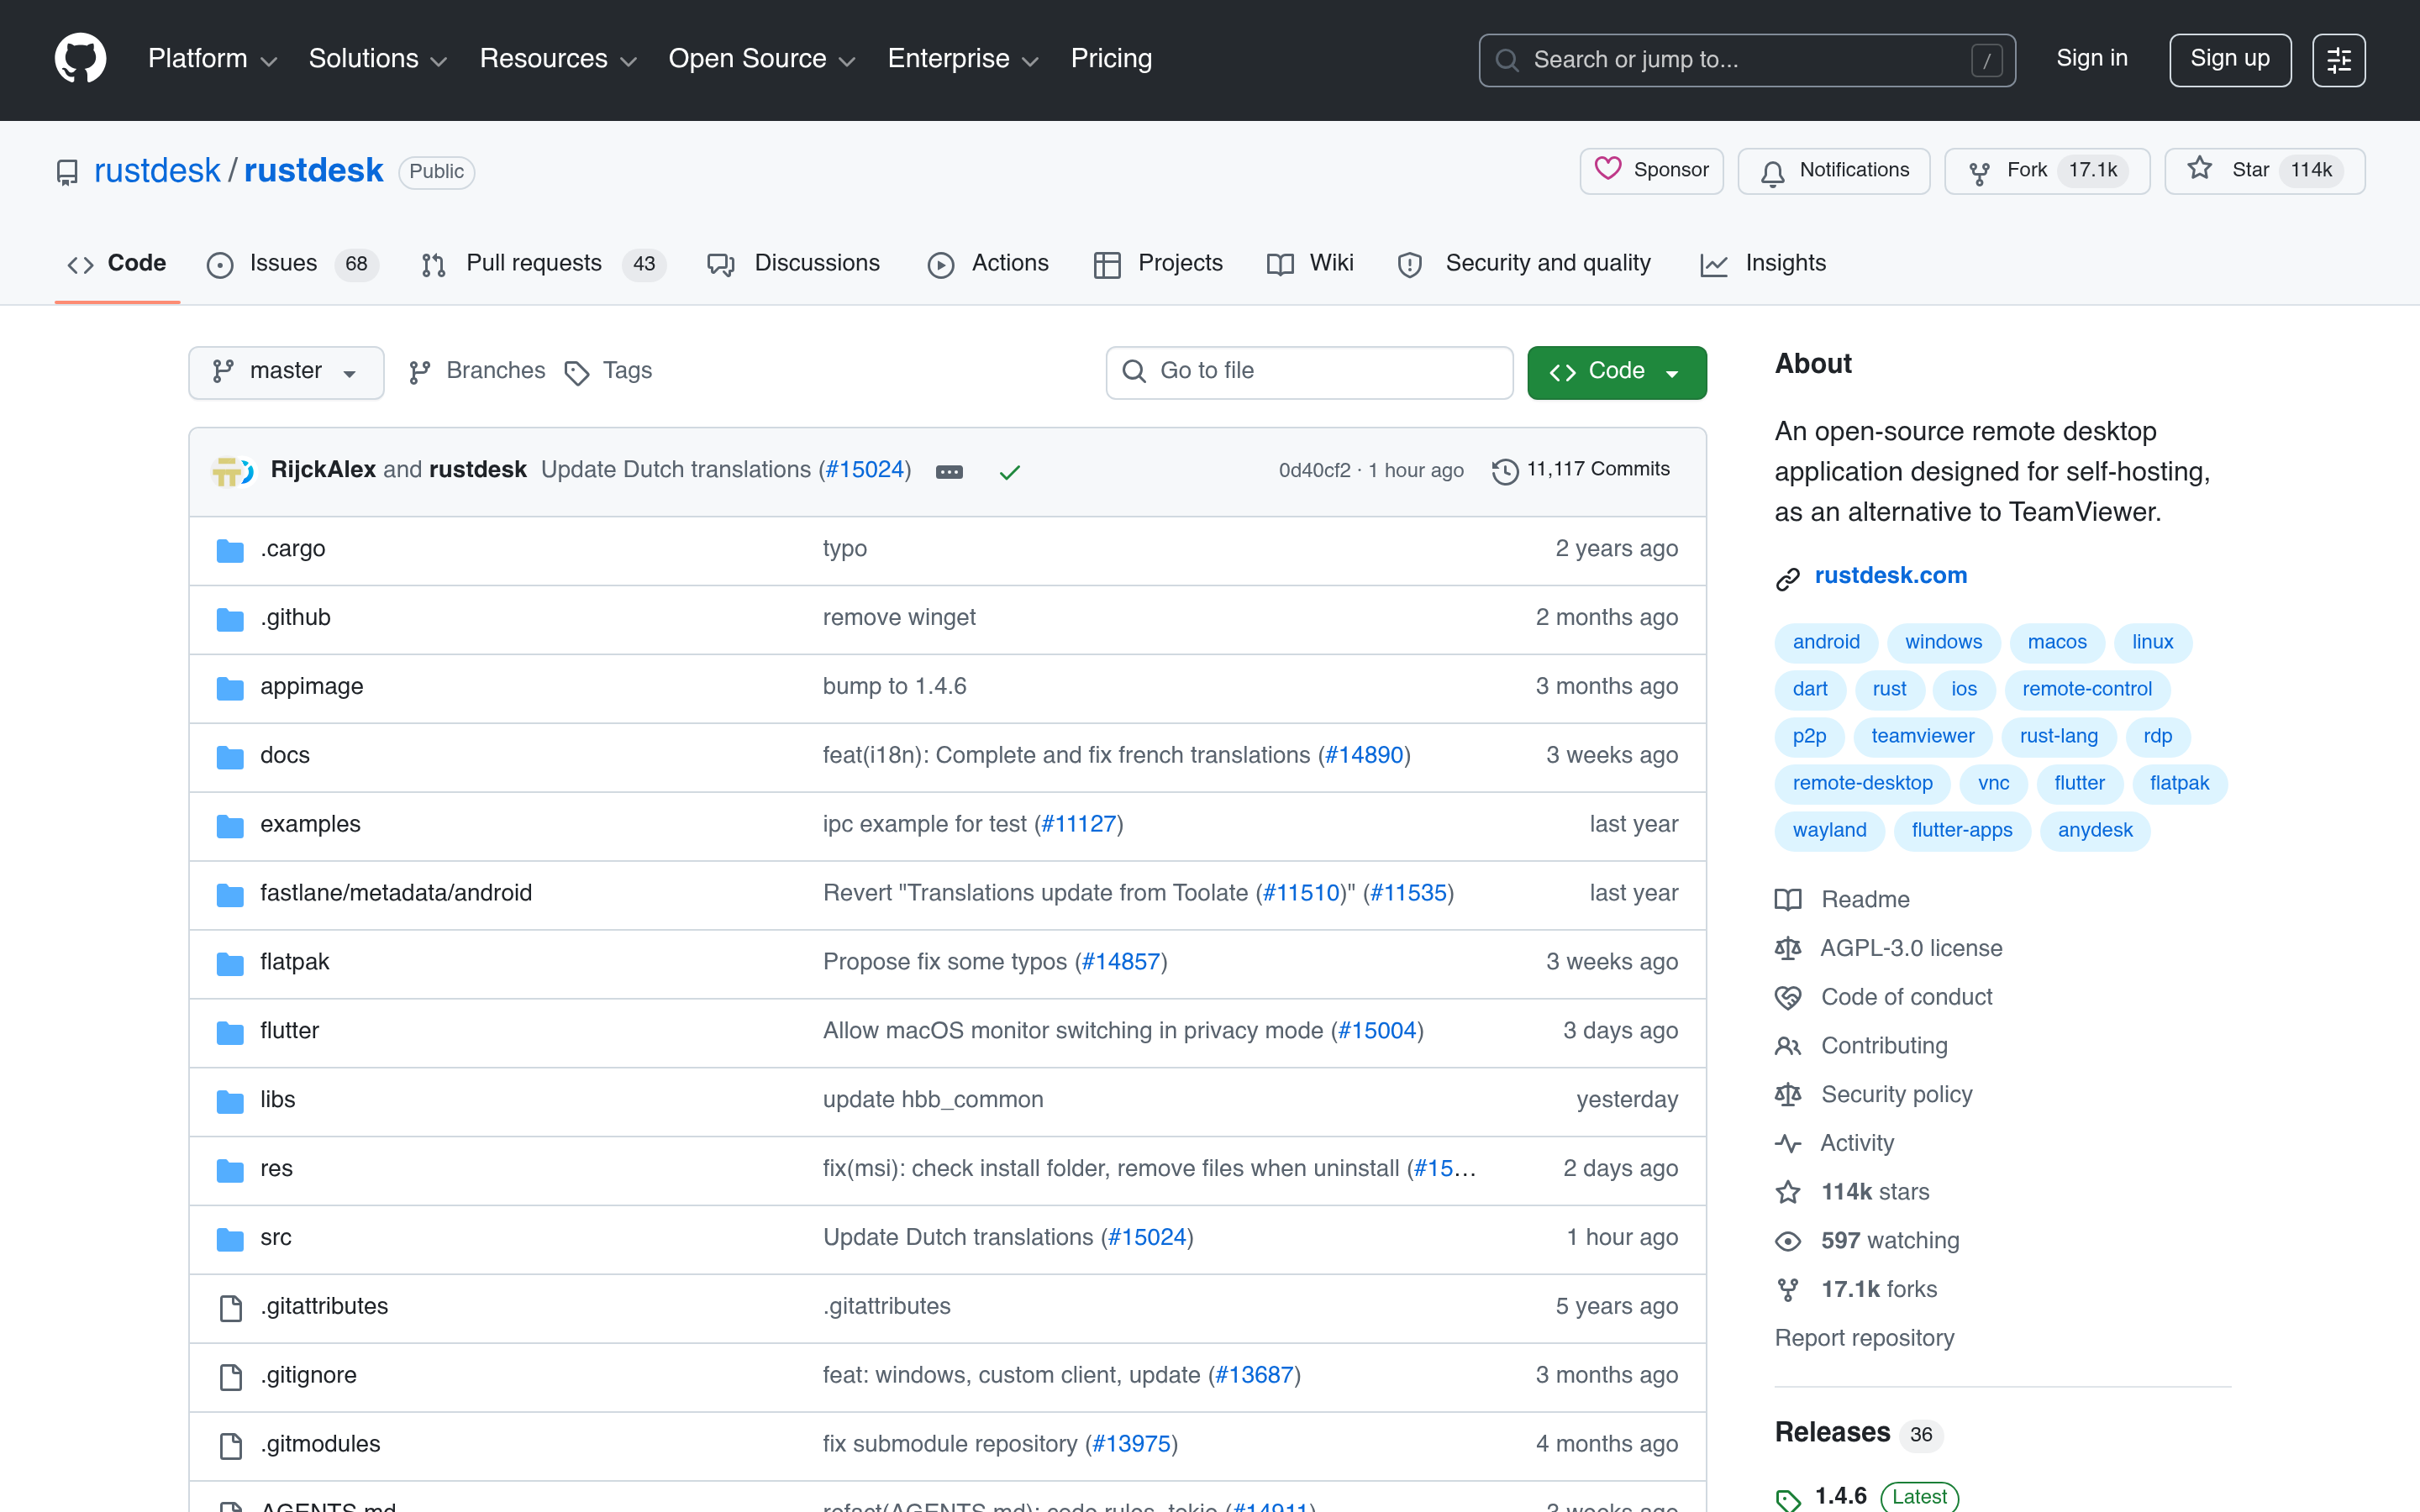Screen dimensions: 2420x1512
Task: Click Report repository
Action: pos(1864,1339)
